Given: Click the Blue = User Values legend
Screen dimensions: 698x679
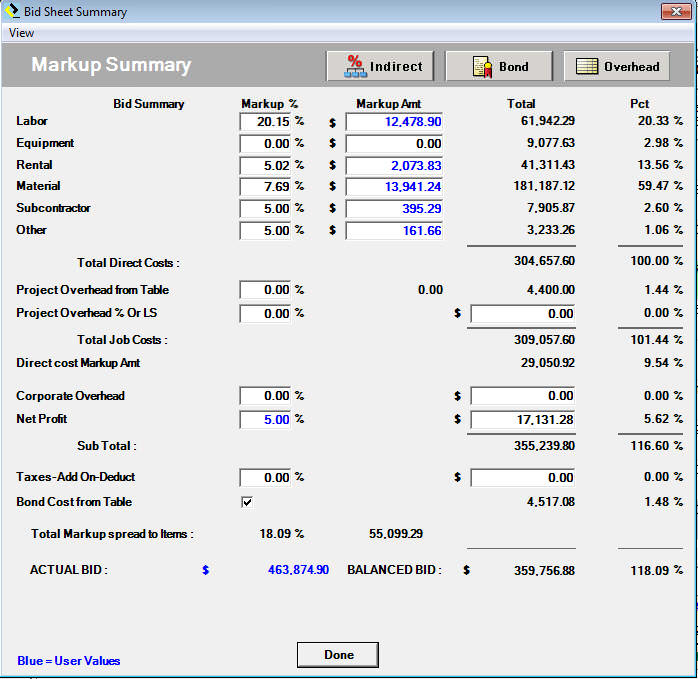Looking at the screenshot, I should (69, 661).
